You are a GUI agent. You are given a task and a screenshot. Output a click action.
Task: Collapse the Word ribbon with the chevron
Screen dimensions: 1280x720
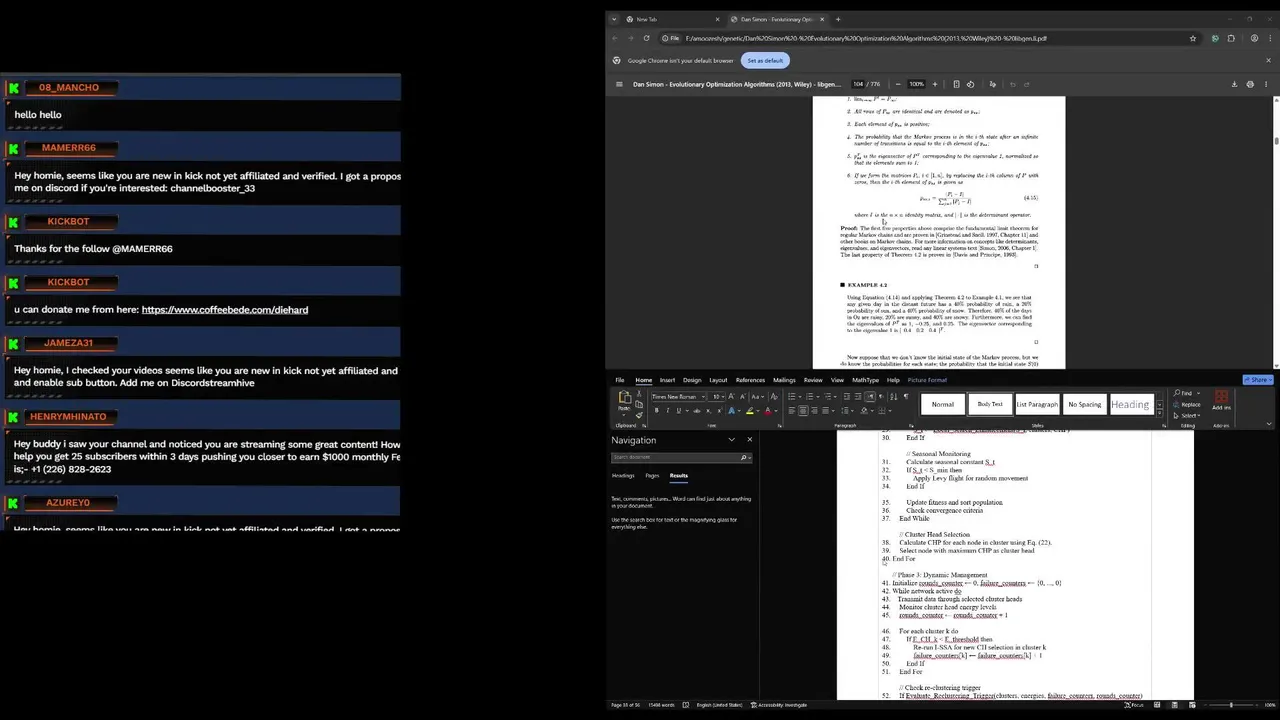coord(1269,424)
